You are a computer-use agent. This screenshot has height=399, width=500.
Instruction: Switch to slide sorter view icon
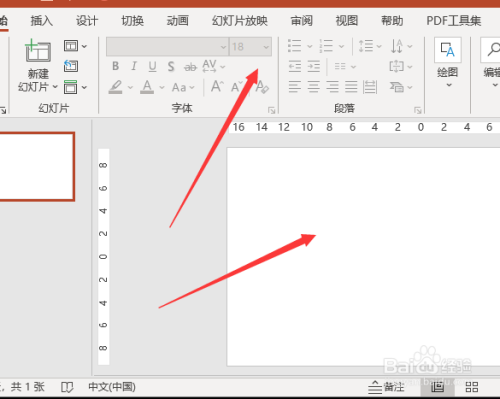pos(472,387)
